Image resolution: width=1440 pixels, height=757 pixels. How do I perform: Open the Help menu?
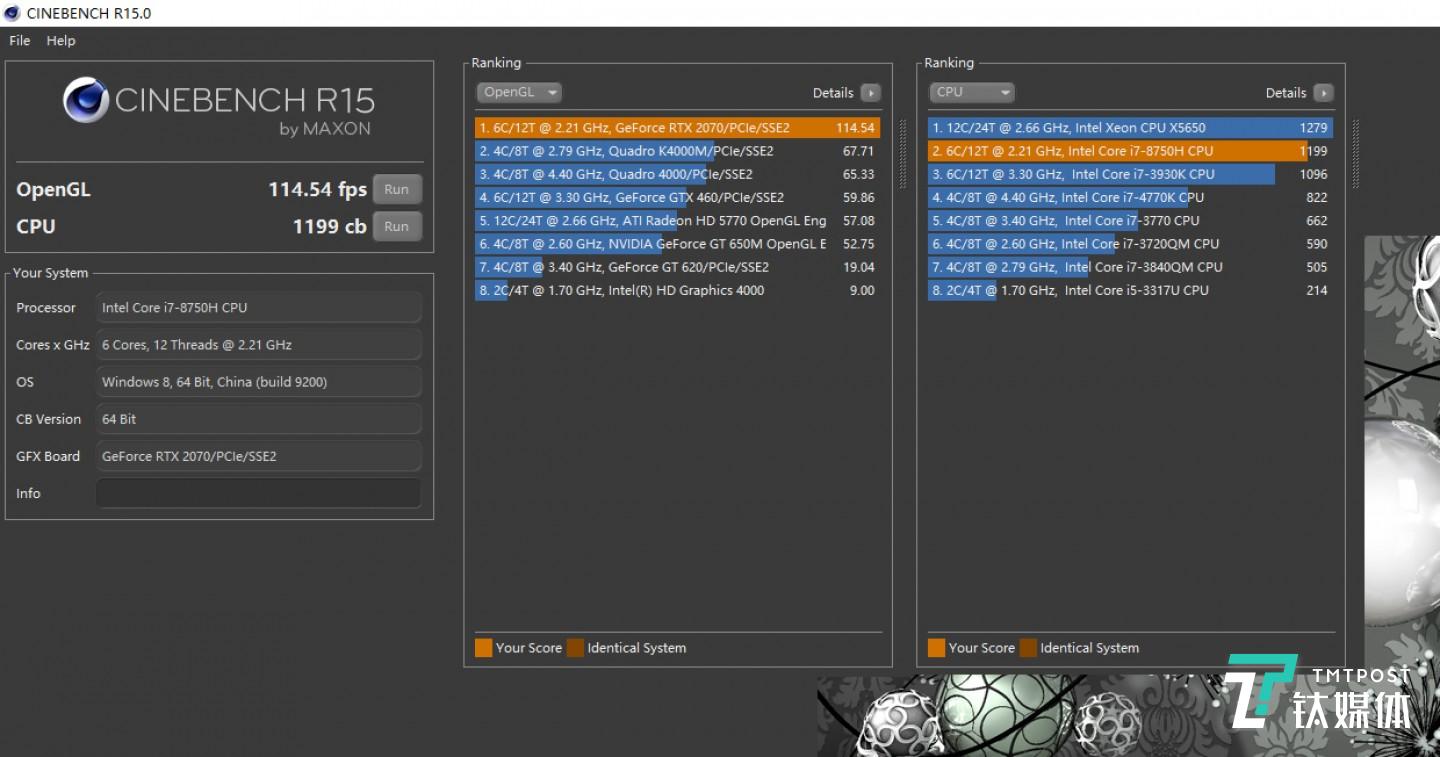point(61,41)
